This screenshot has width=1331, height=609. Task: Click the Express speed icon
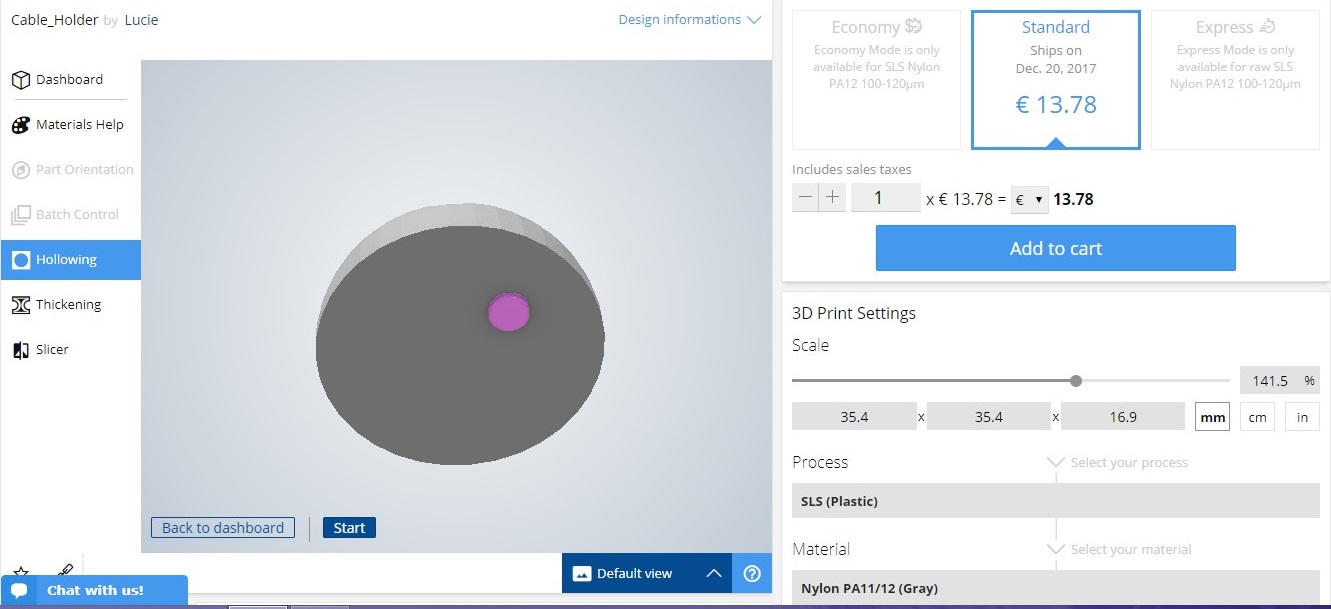(1268, 27)
